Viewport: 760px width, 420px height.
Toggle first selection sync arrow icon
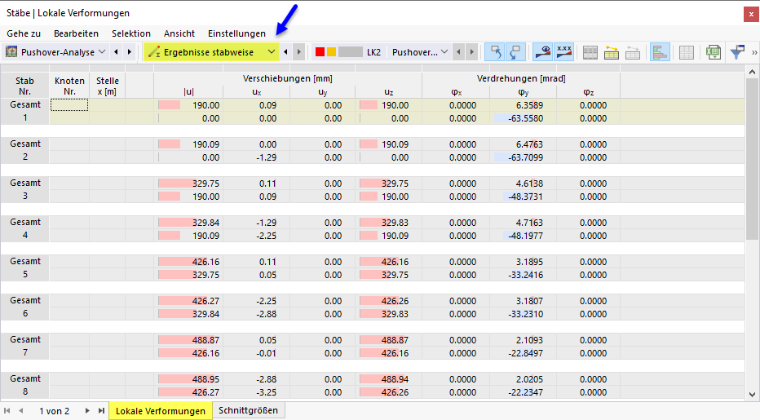pyautogui.click(x=495, y=52)
